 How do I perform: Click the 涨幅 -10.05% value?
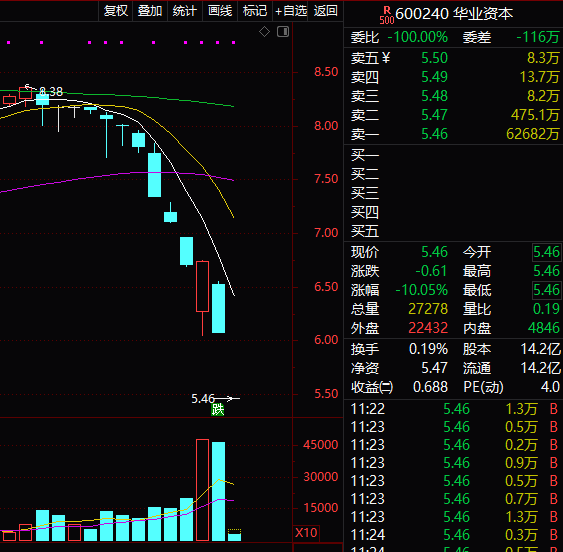pyautogui.click(x=422, y=290)
